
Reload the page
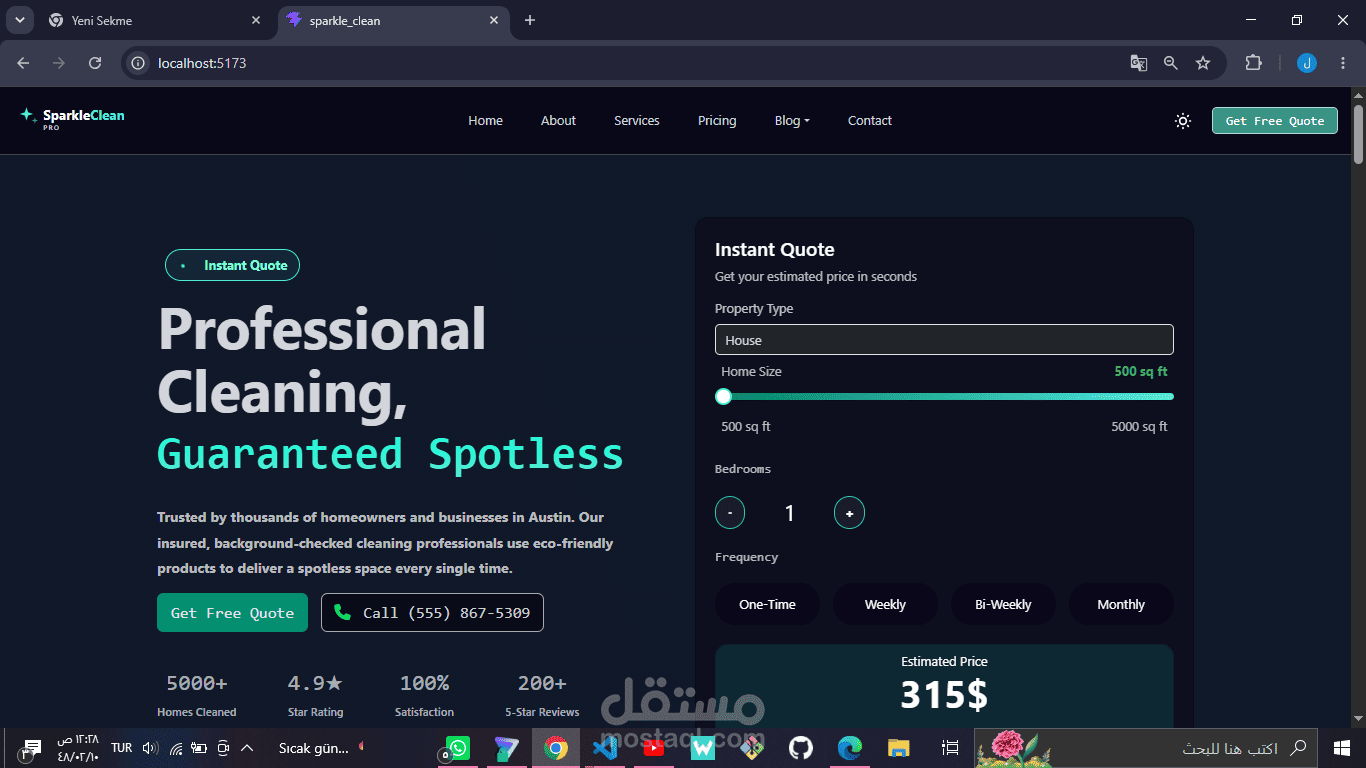[95, 63]
